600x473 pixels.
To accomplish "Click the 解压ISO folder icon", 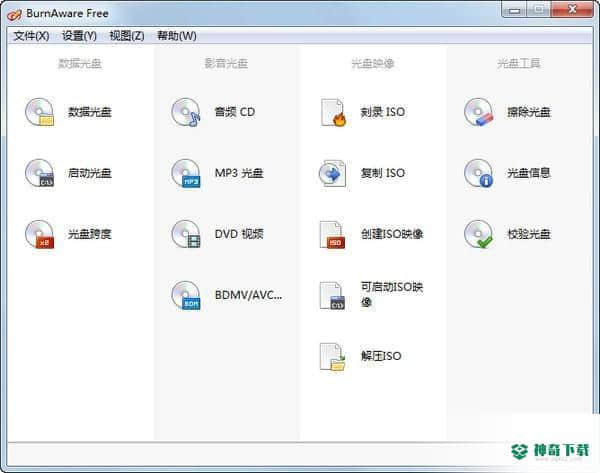I will (x=333, y=357).
